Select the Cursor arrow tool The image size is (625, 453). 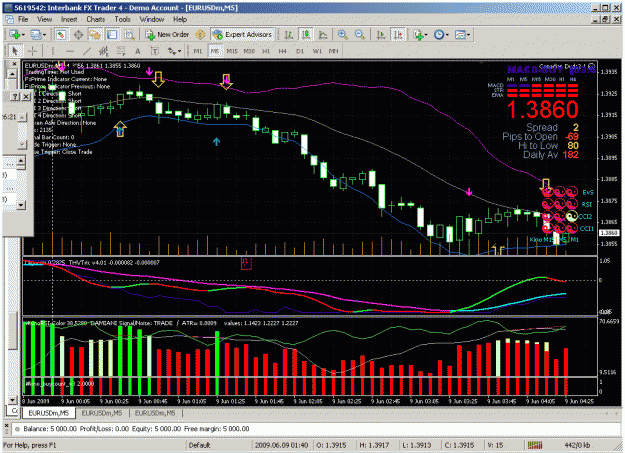(15, 51)
